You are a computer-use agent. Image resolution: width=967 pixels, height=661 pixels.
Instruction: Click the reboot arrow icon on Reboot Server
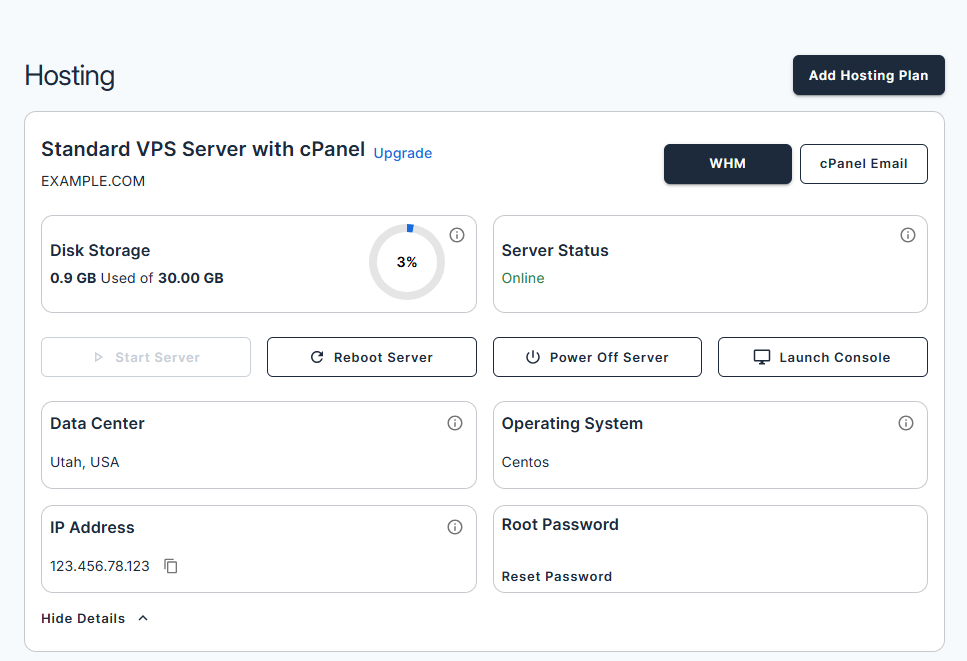(316, 356)
